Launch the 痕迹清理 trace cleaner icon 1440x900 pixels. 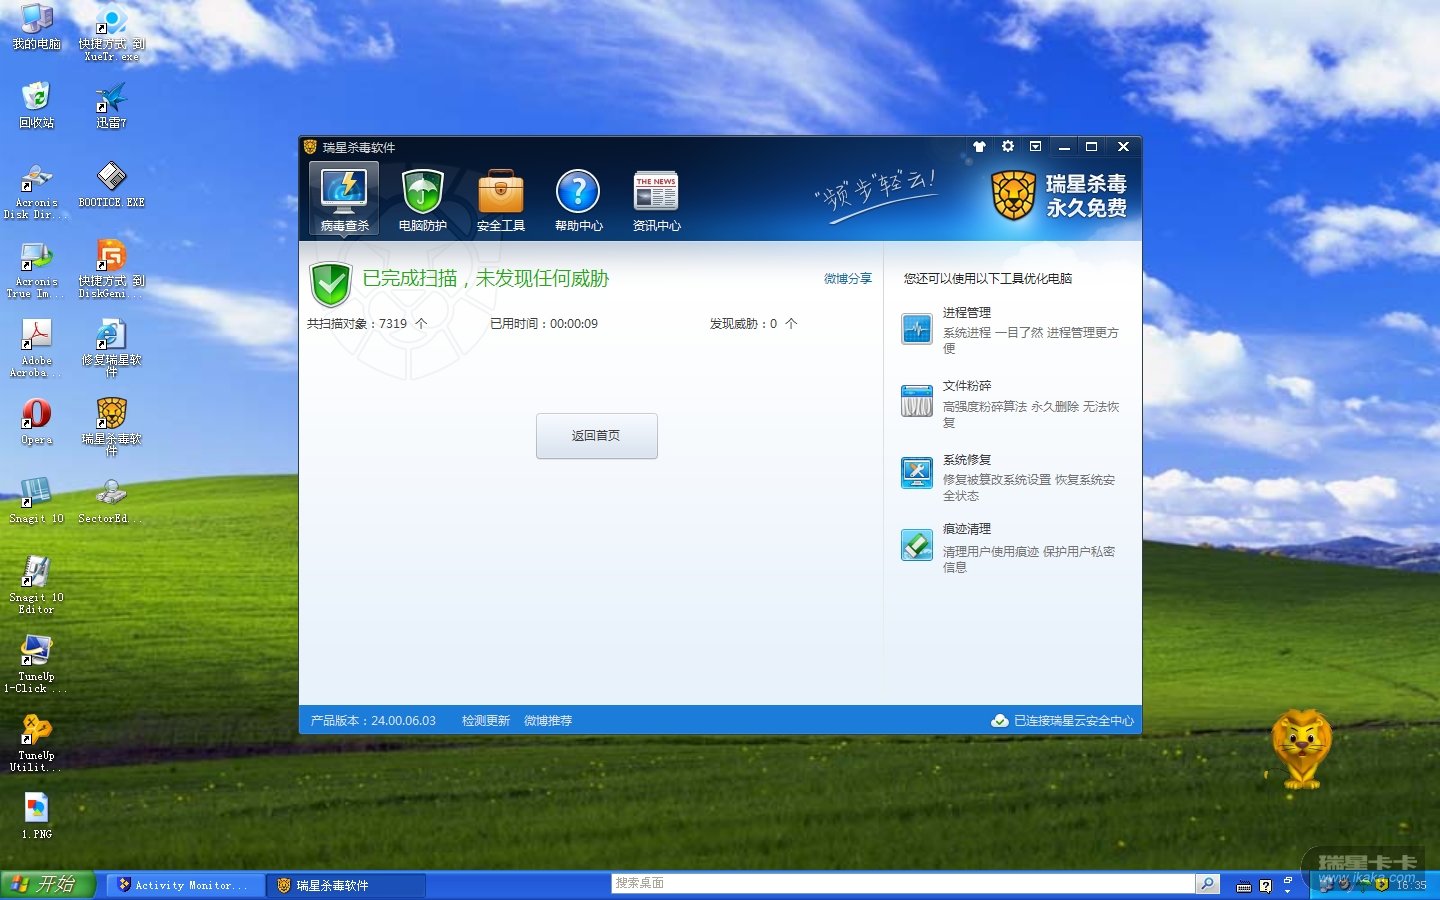[x=916, y=545]
